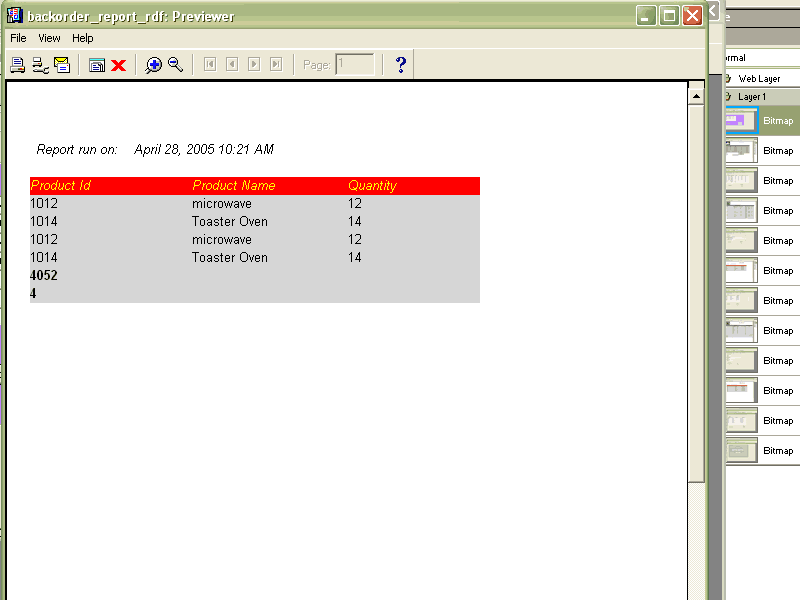Jump to the last page button
This screenshot has width=800, height=600.
[276, 65]
